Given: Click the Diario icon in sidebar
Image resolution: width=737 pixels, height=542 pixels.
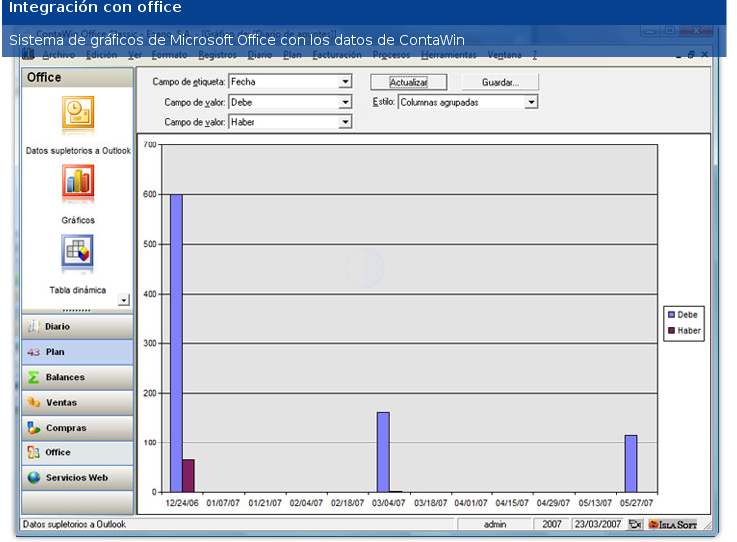Looking at the screenshot, I should 33,326.
